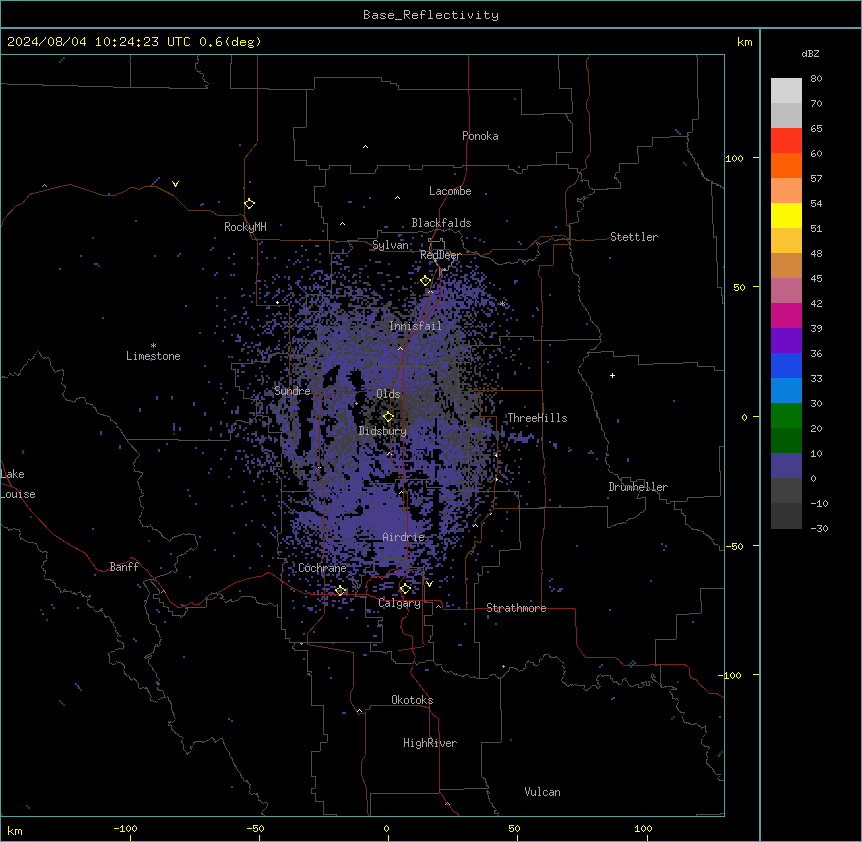The height and width of the screenshot is (842, 862).
Task: Click the yellow diamond marker below Cochrane label
Action: pyautogui.click(x=341, y=591)
